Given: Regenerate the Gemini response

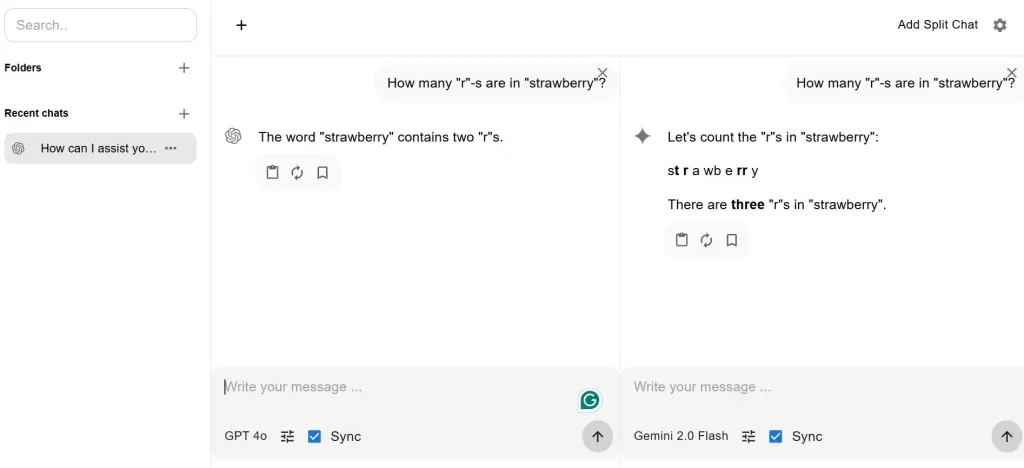Looking at the screenshot, I should coord(706,240).
